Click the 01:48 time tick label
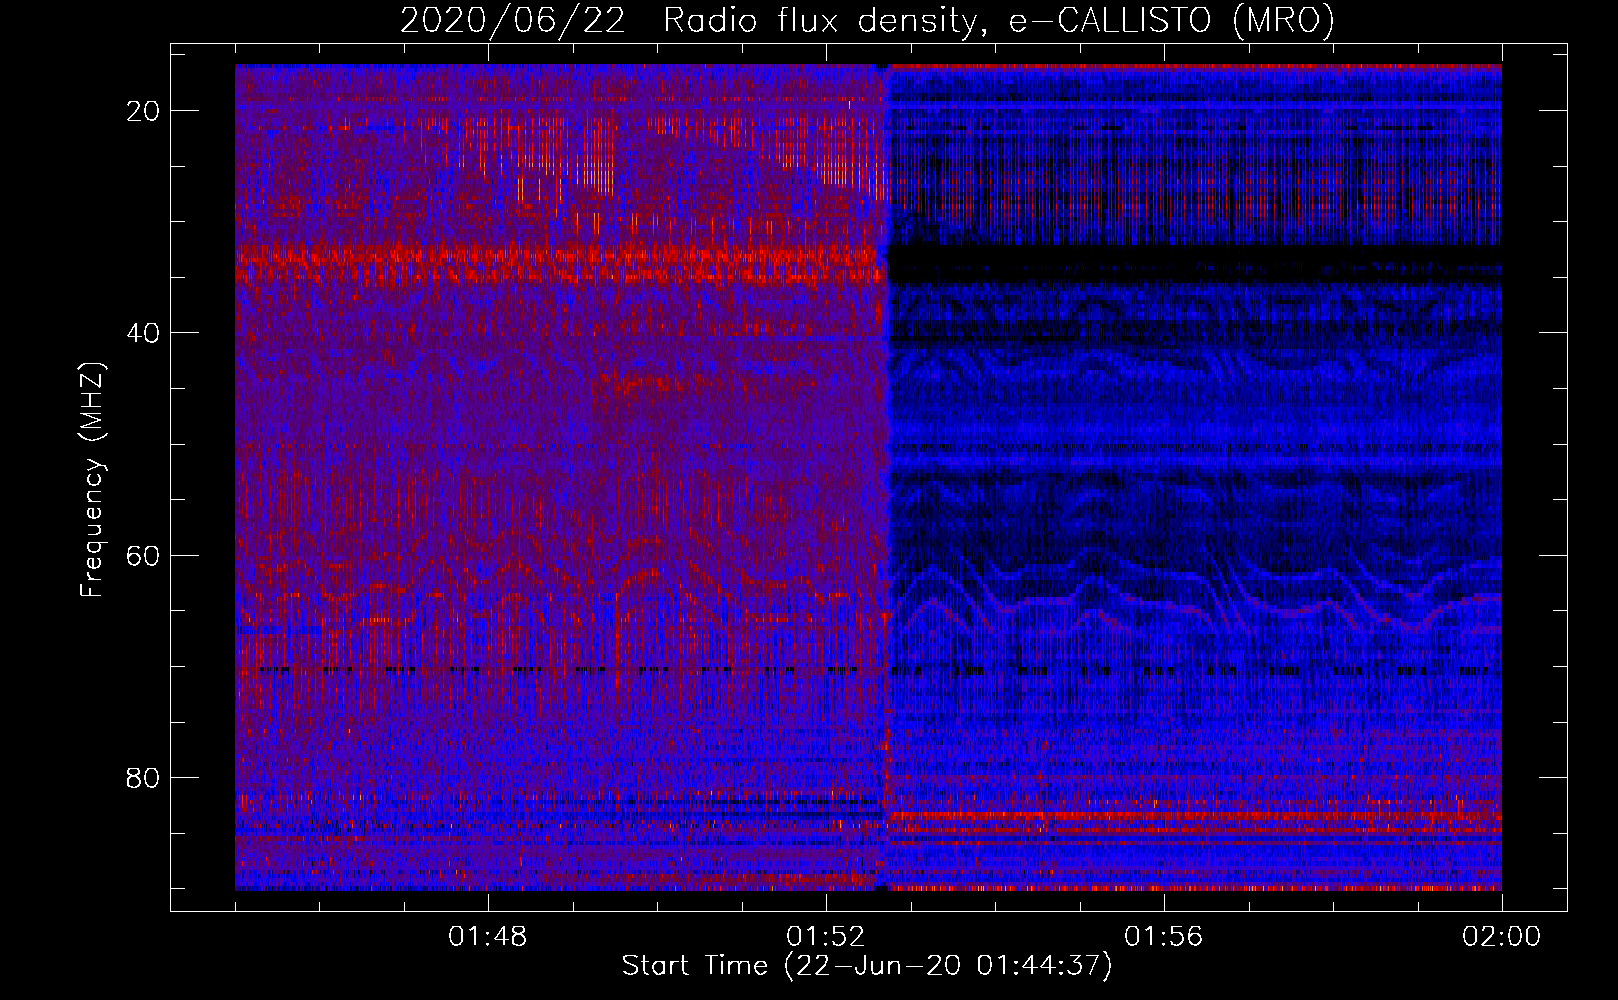The image size is (1618, 1000). pyautogui.click(x=487, y=937)
